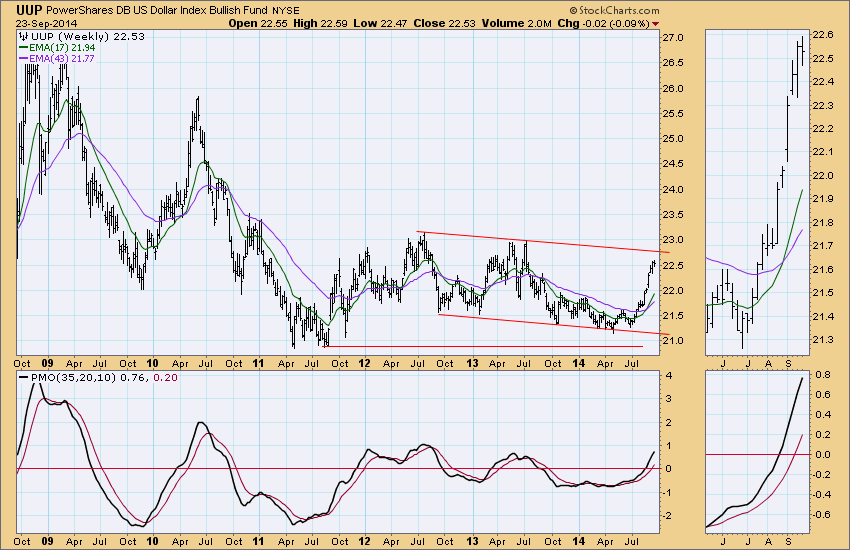Click the 21.3 label on the zoom panel axis
850x550 pixels.
(x=823, y=340)
